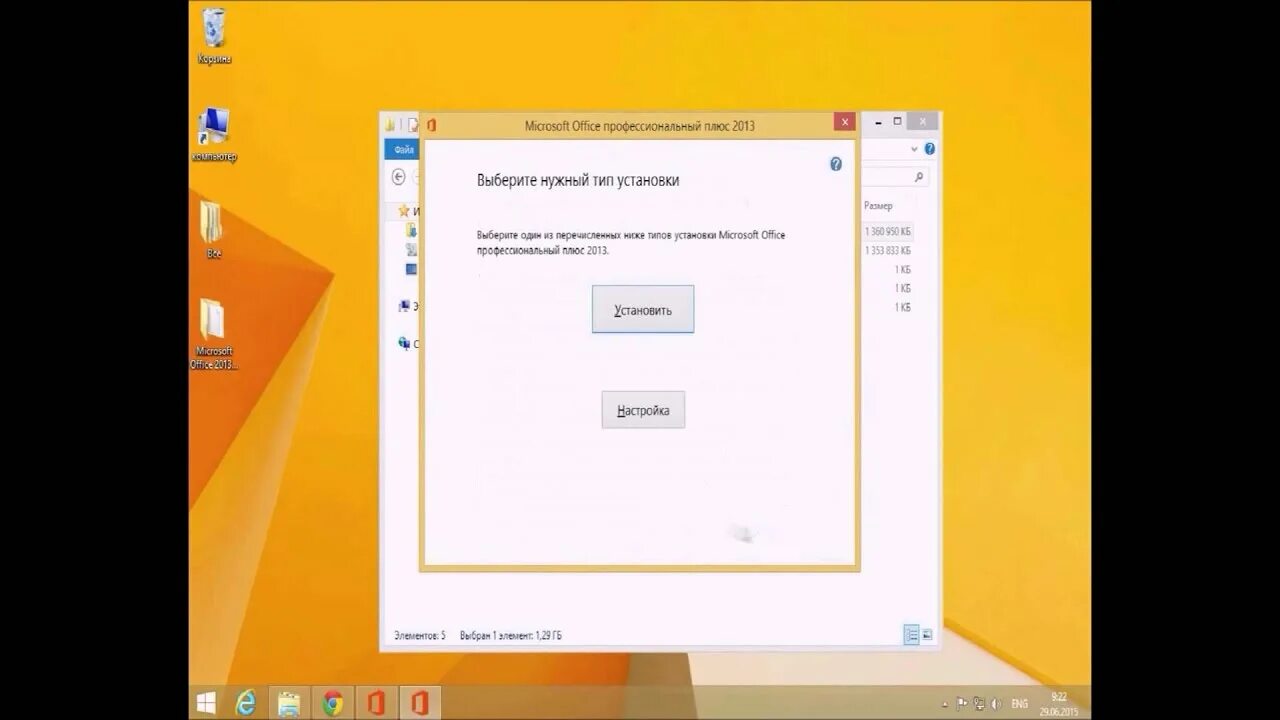The width and height of the screenshot is (1280, 720).
Task: Click the active Office setup taskbar icon
Action: 419,703
